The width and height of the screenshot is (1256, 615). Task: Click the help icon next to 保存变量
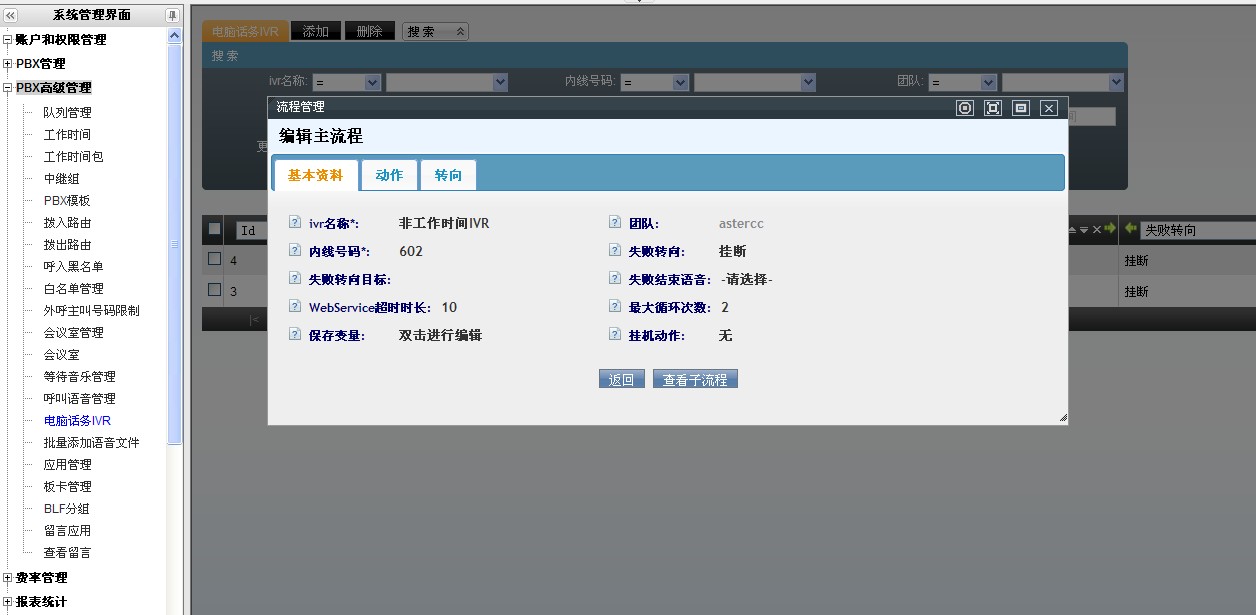click(294, 335)
